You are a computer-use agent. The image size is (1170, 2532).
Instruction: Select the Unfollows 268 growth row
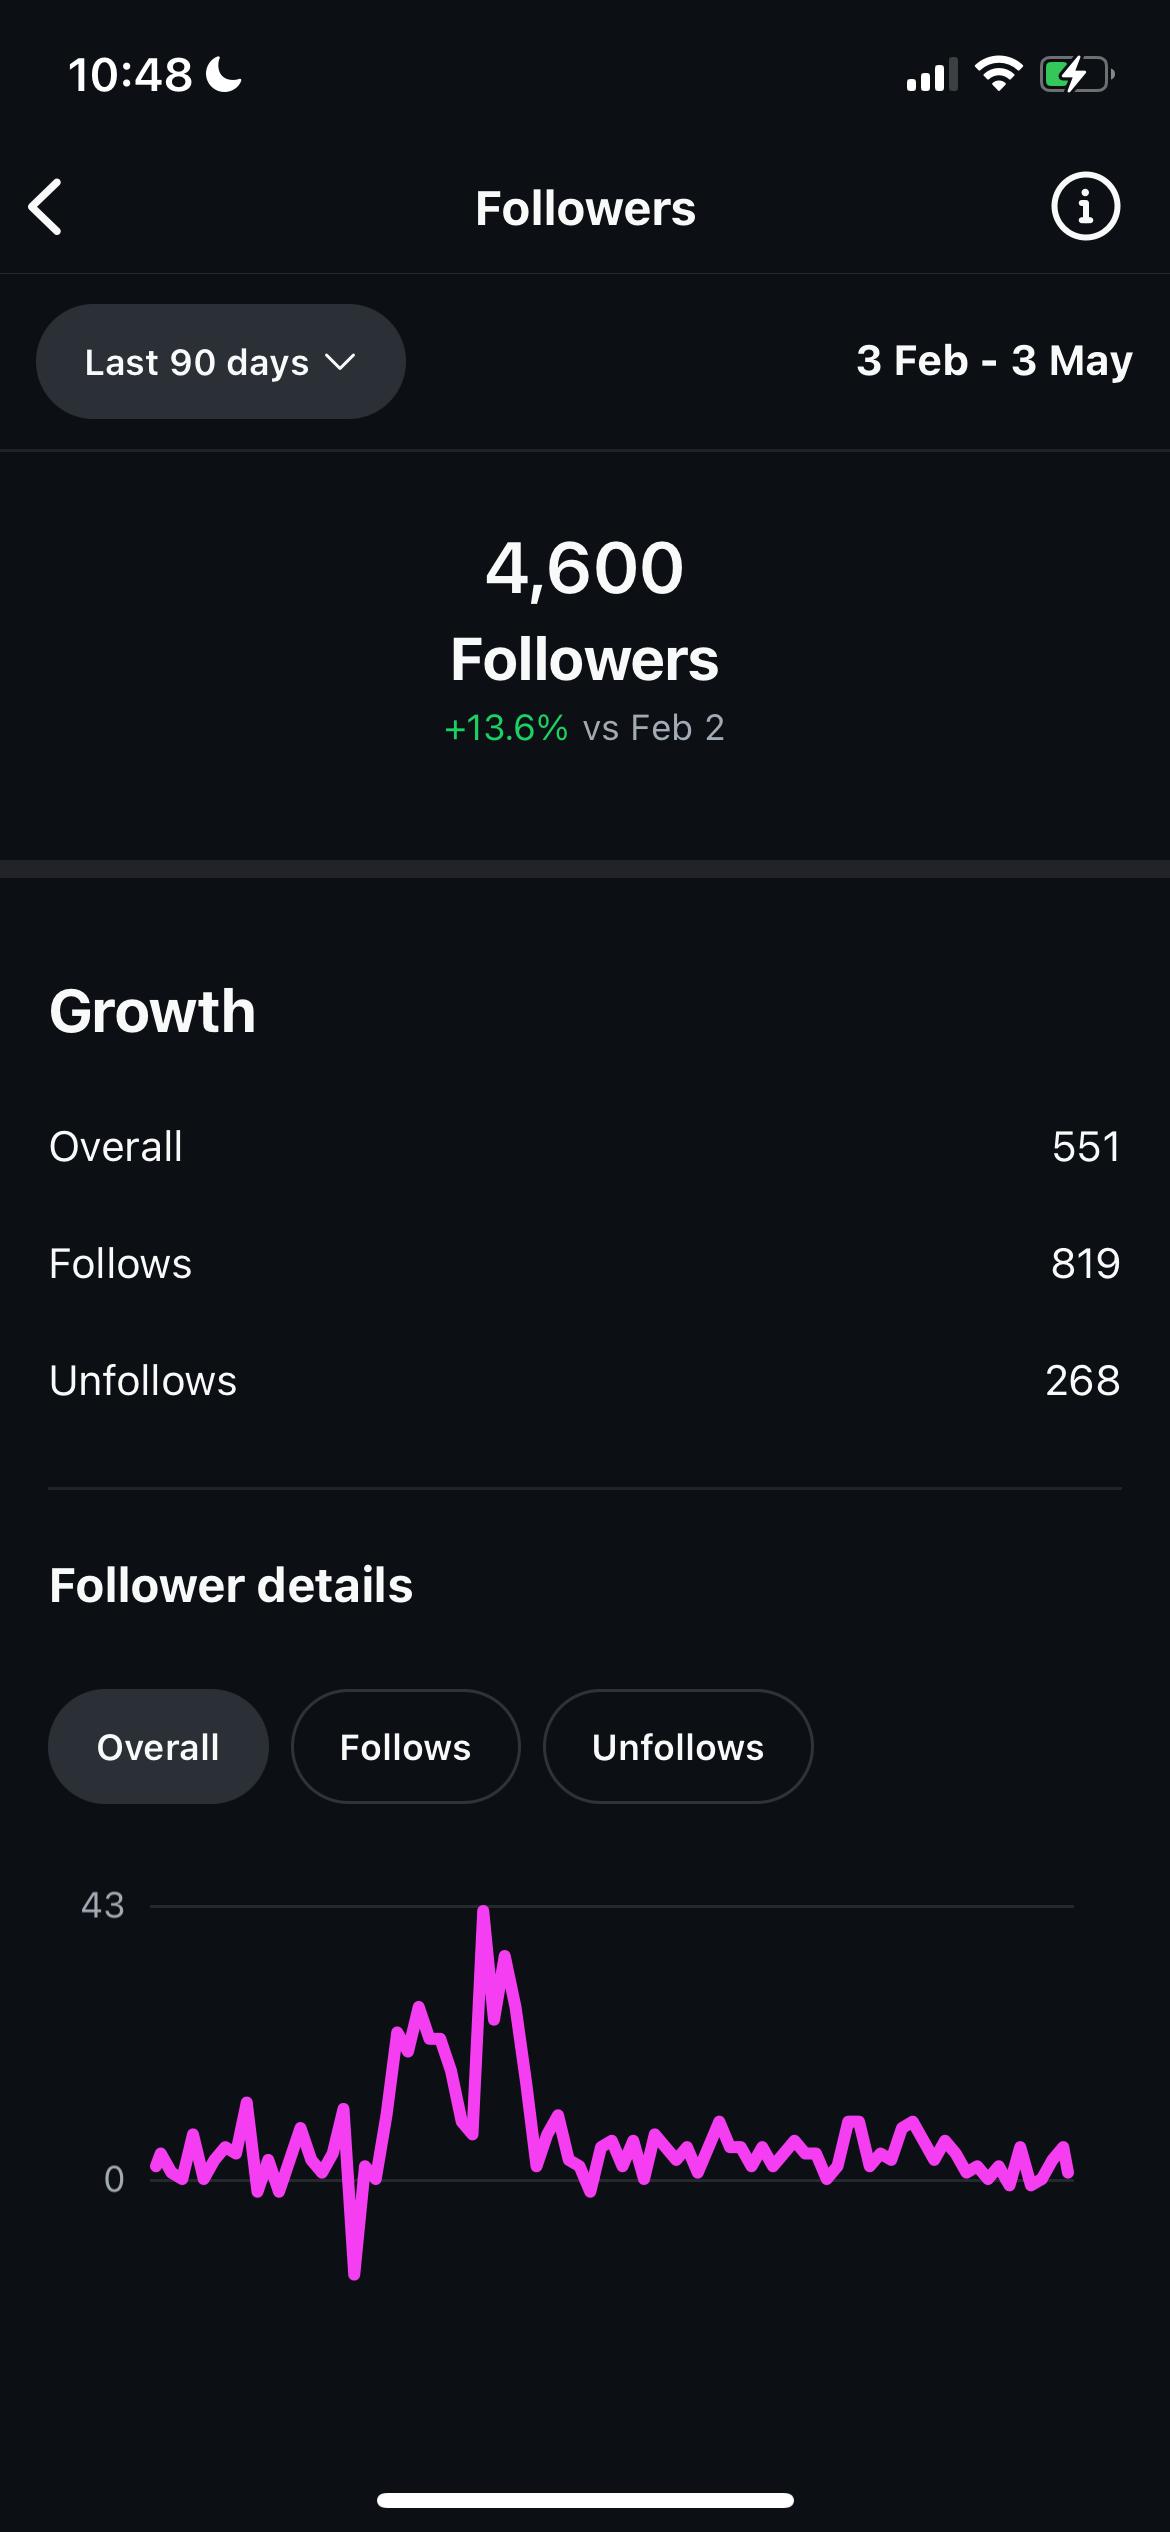click(x=585, y=1380)
